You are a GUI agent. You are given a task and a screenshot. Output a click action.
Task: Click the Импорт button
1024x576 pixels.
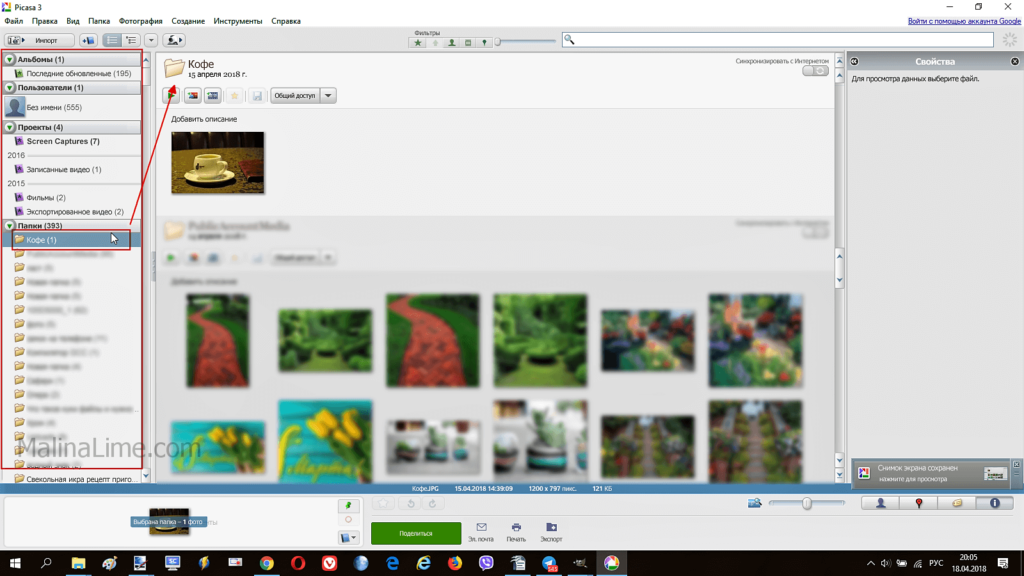(x=40, y=41)
